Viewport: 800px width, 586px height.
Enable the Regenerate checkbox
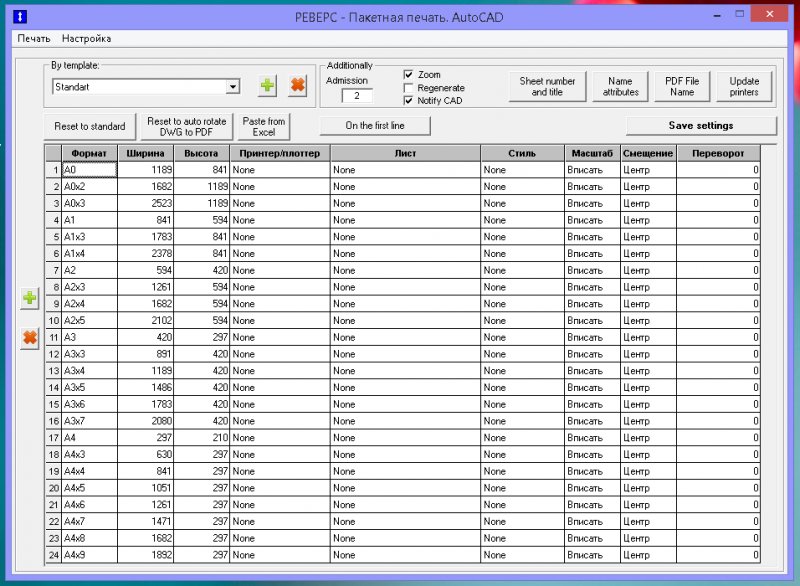[x=408, y=88]
